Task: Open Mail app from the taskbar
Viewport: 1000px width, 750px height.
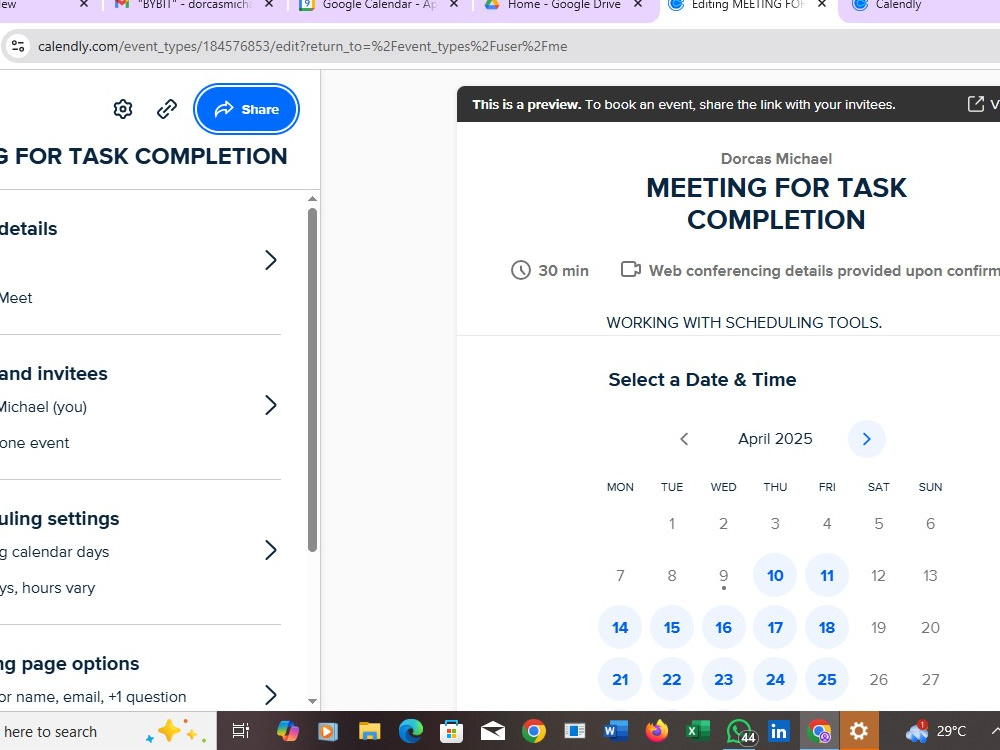Action: pos(492,731)
